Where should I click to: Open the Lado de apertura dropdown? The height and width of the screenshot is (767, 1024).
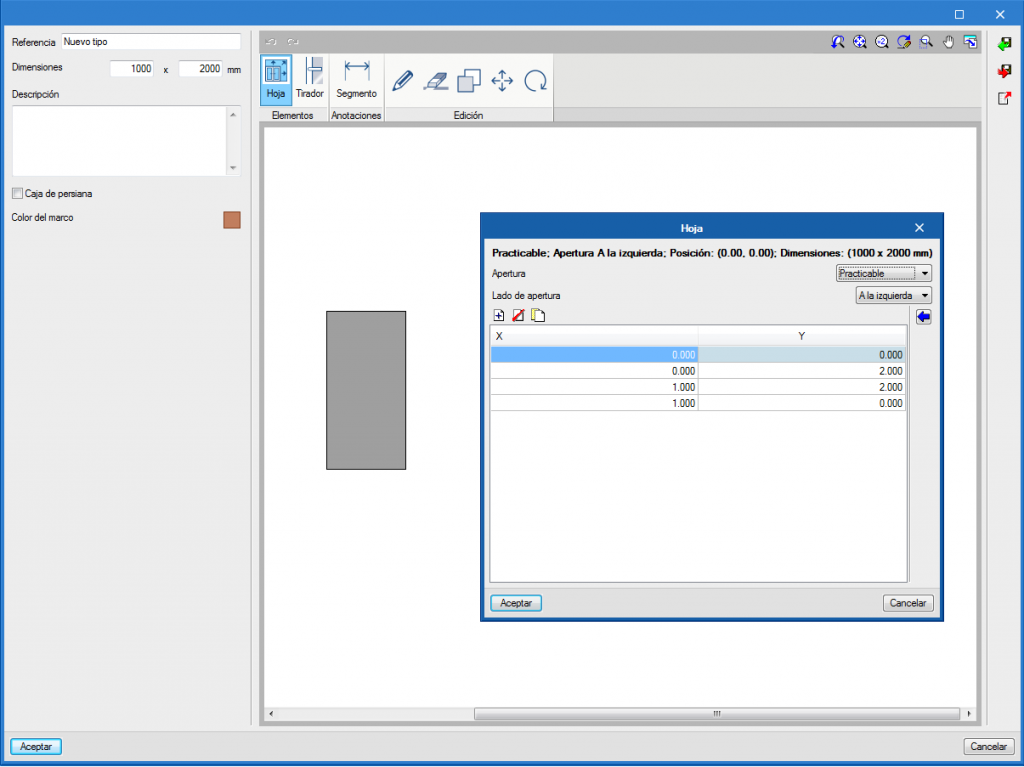point(893,296)
